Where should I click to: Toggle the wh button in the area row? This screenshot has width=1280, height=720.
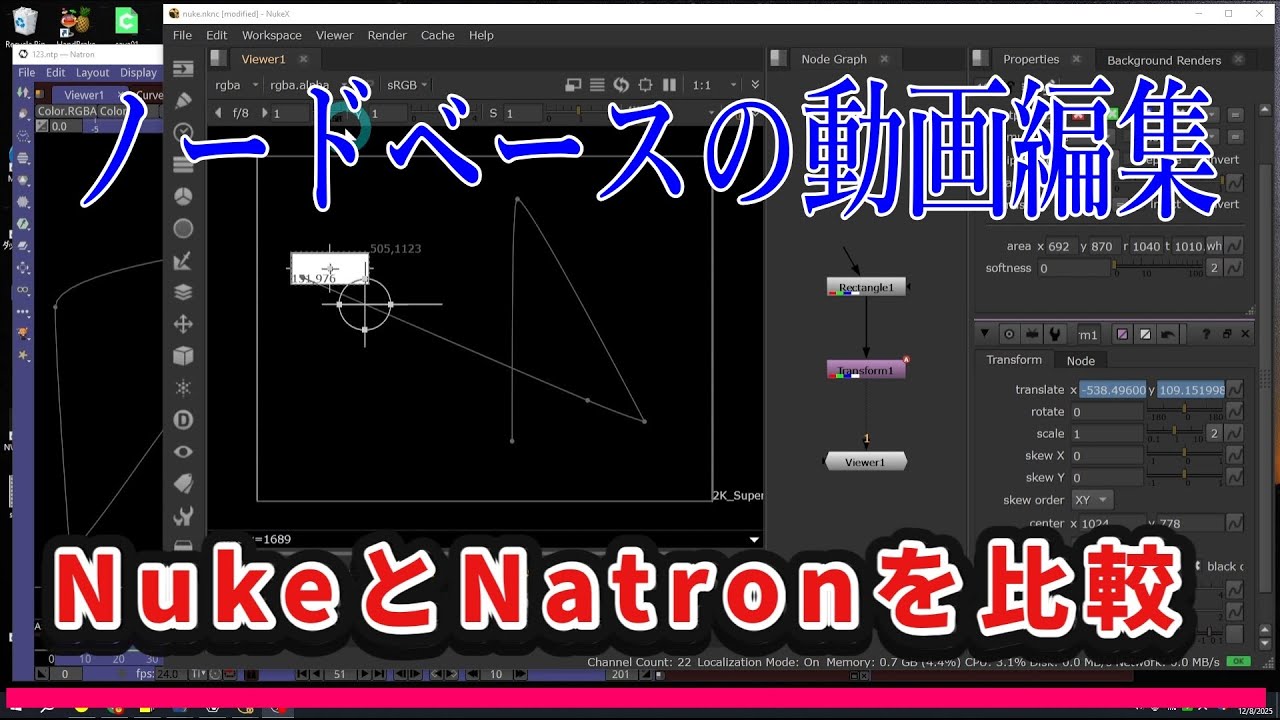[1213, 246]
